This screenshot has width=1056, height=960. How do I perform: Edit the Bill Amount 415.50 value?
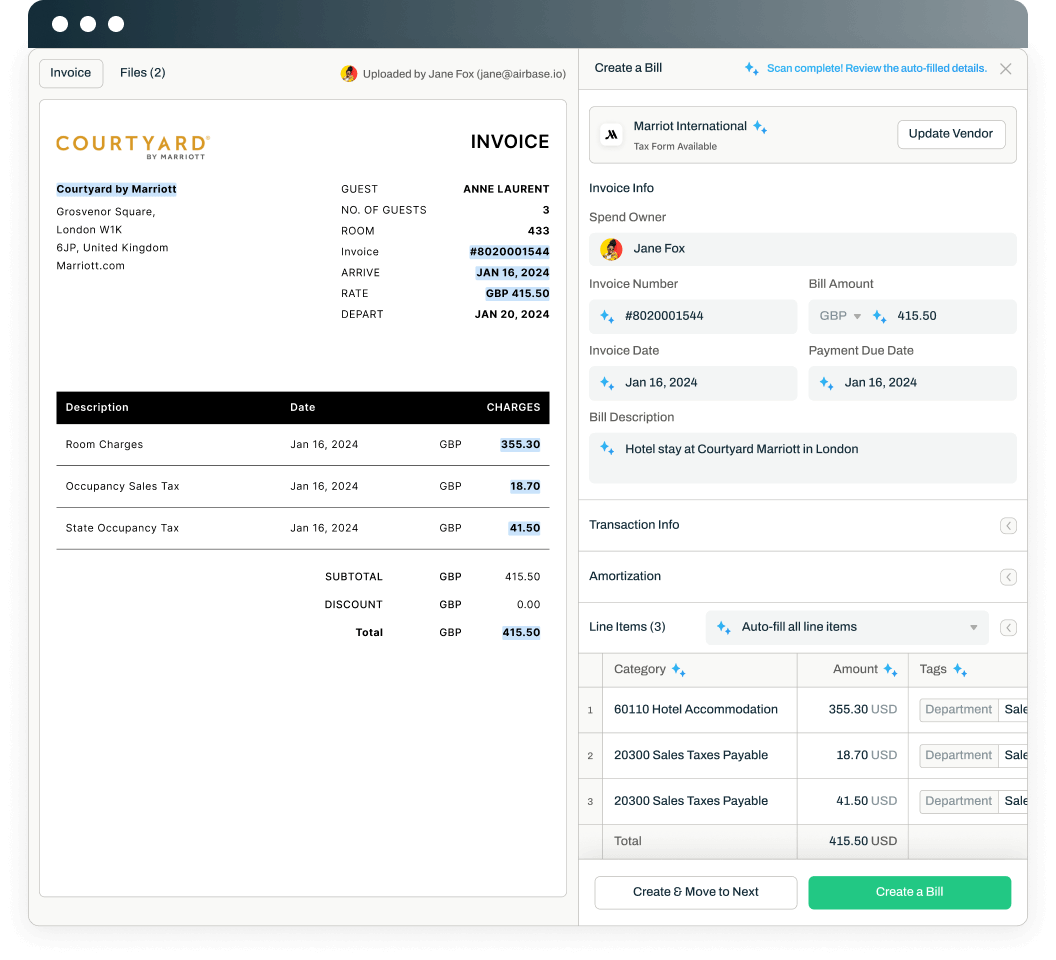click(917, 316)
